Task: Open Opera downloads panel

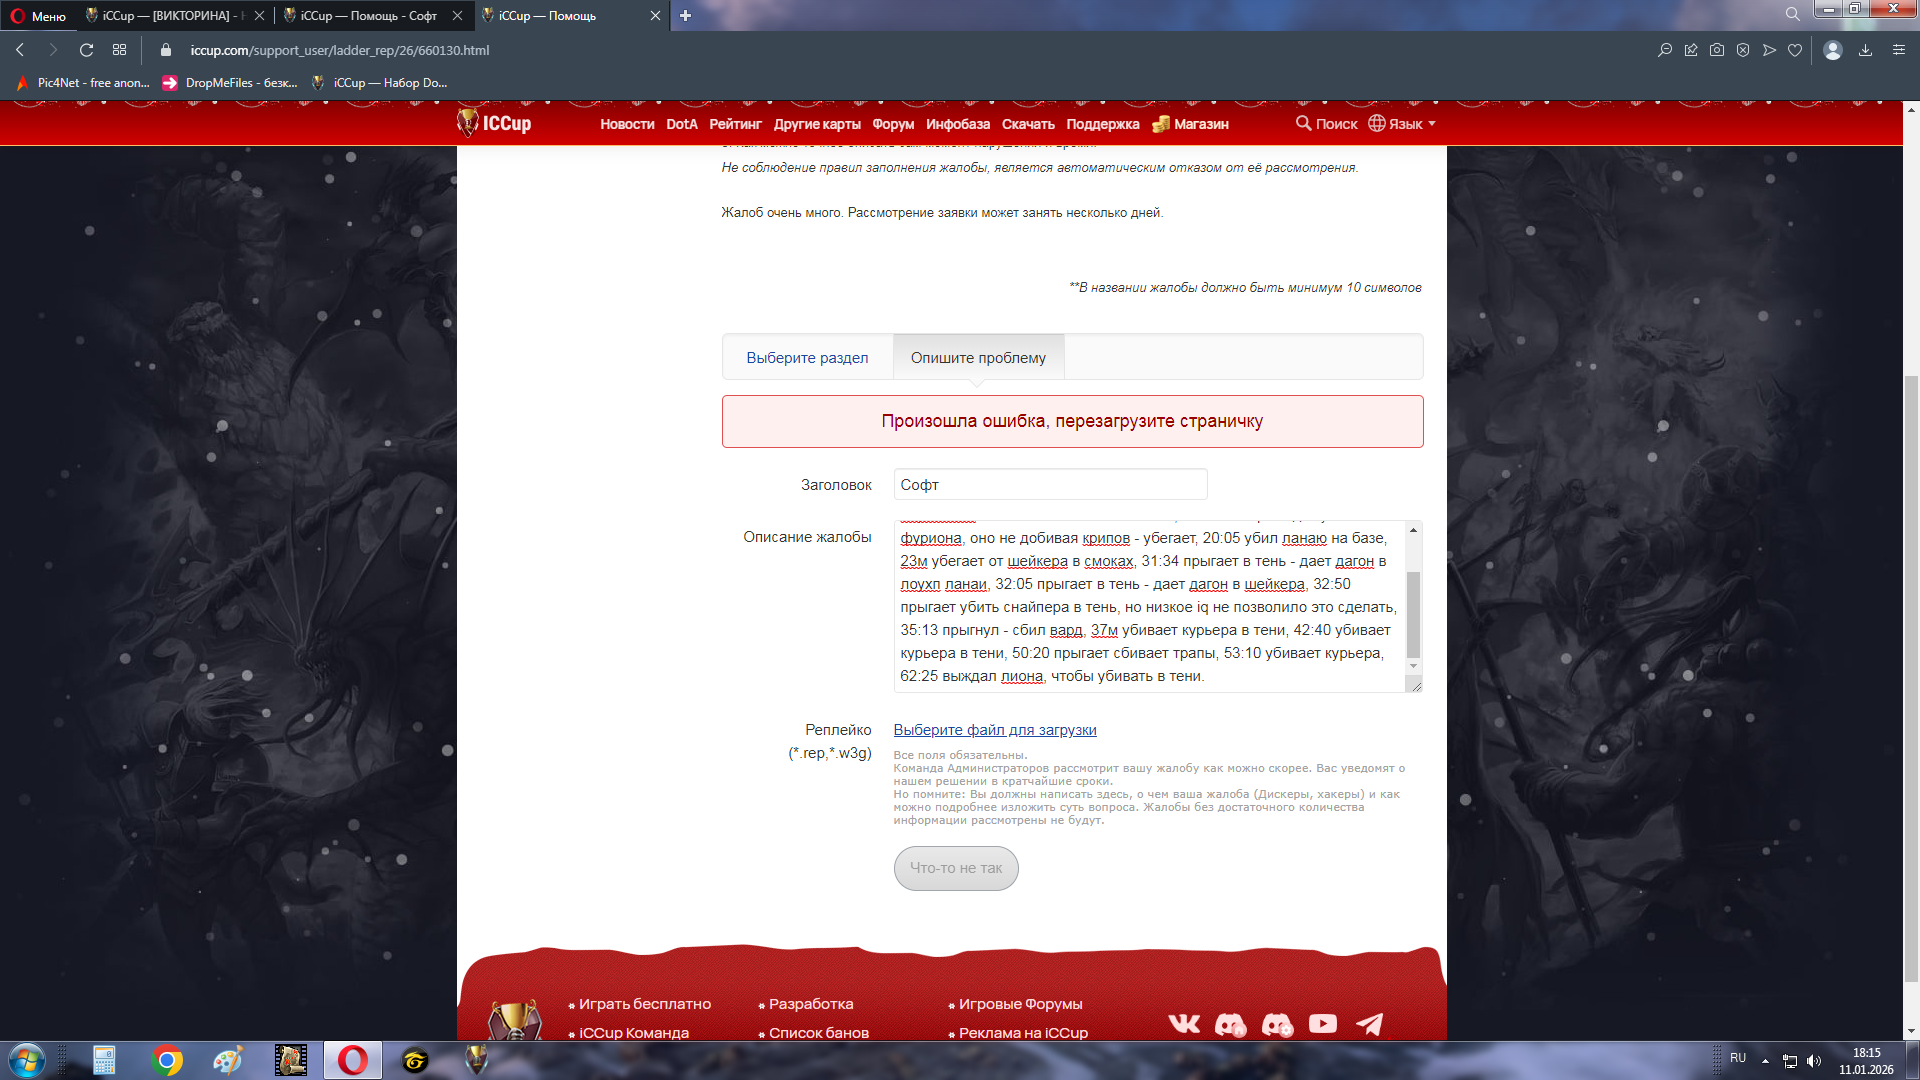Action: 1865,50
